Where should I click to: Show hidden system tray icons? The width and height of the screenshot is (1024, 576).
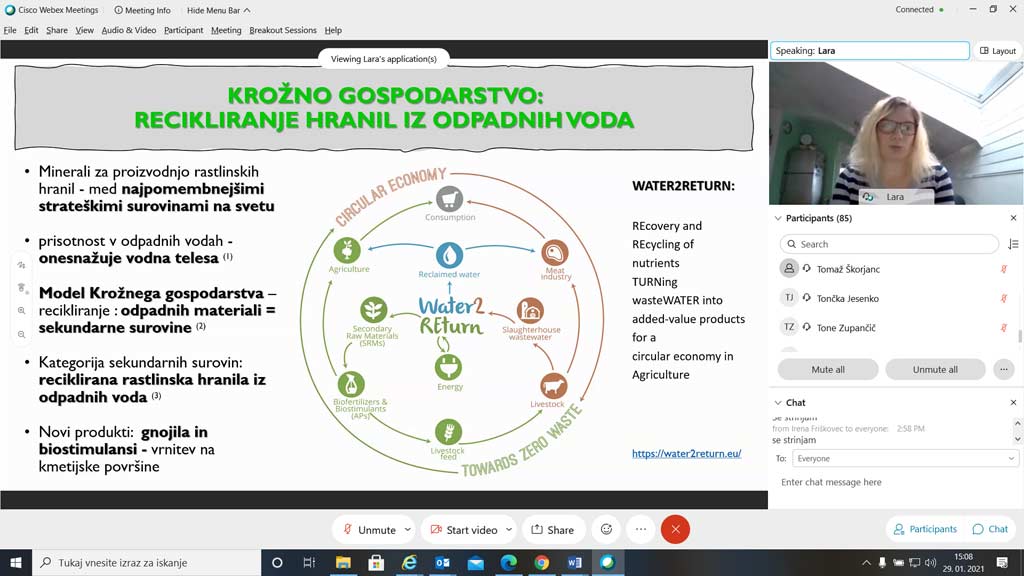[x=866, y=562]
